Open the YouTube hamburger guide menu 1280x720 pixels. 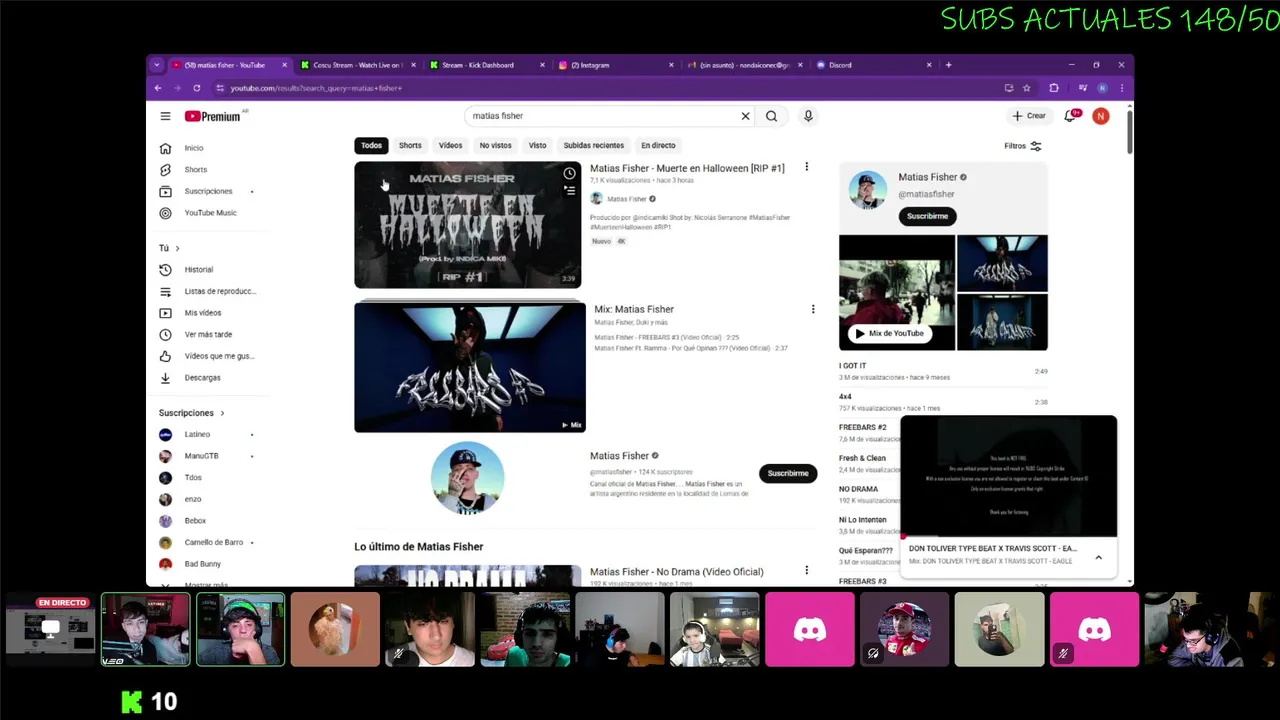pos(165,116)
